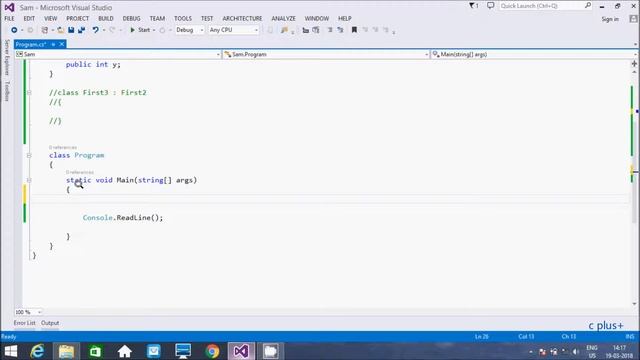Open the TOOLS menu
640x360 pixels.
183,19
